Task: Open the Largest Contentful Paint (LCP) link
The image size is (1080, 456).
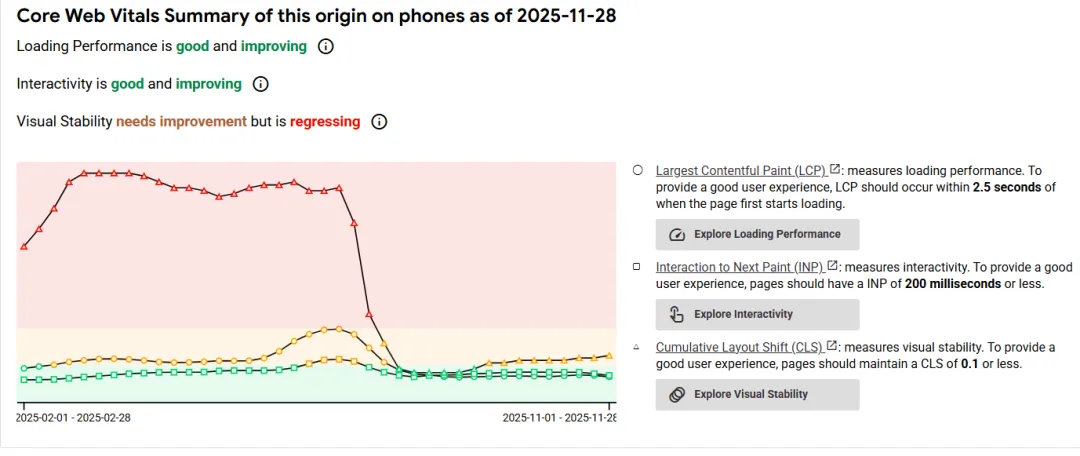Action: pyautogui.click(x=740, y=171)
